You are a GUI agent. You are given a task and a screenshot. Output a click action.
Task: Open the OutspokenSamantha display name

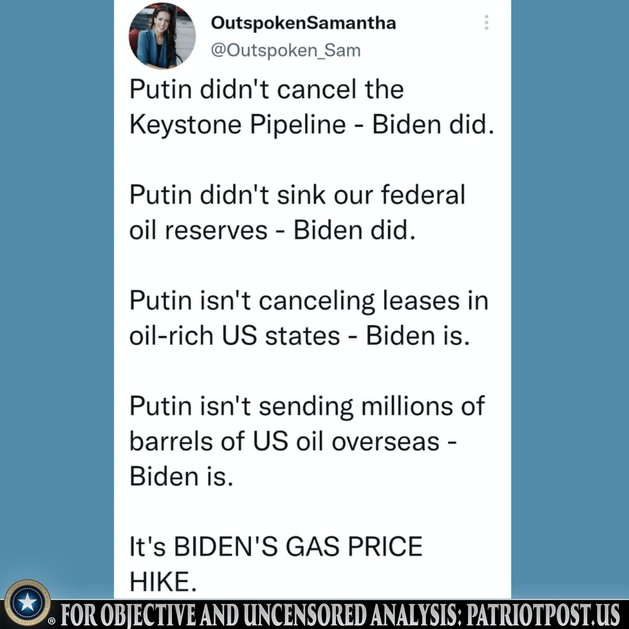pyautogui.click(x=303, y=23)
